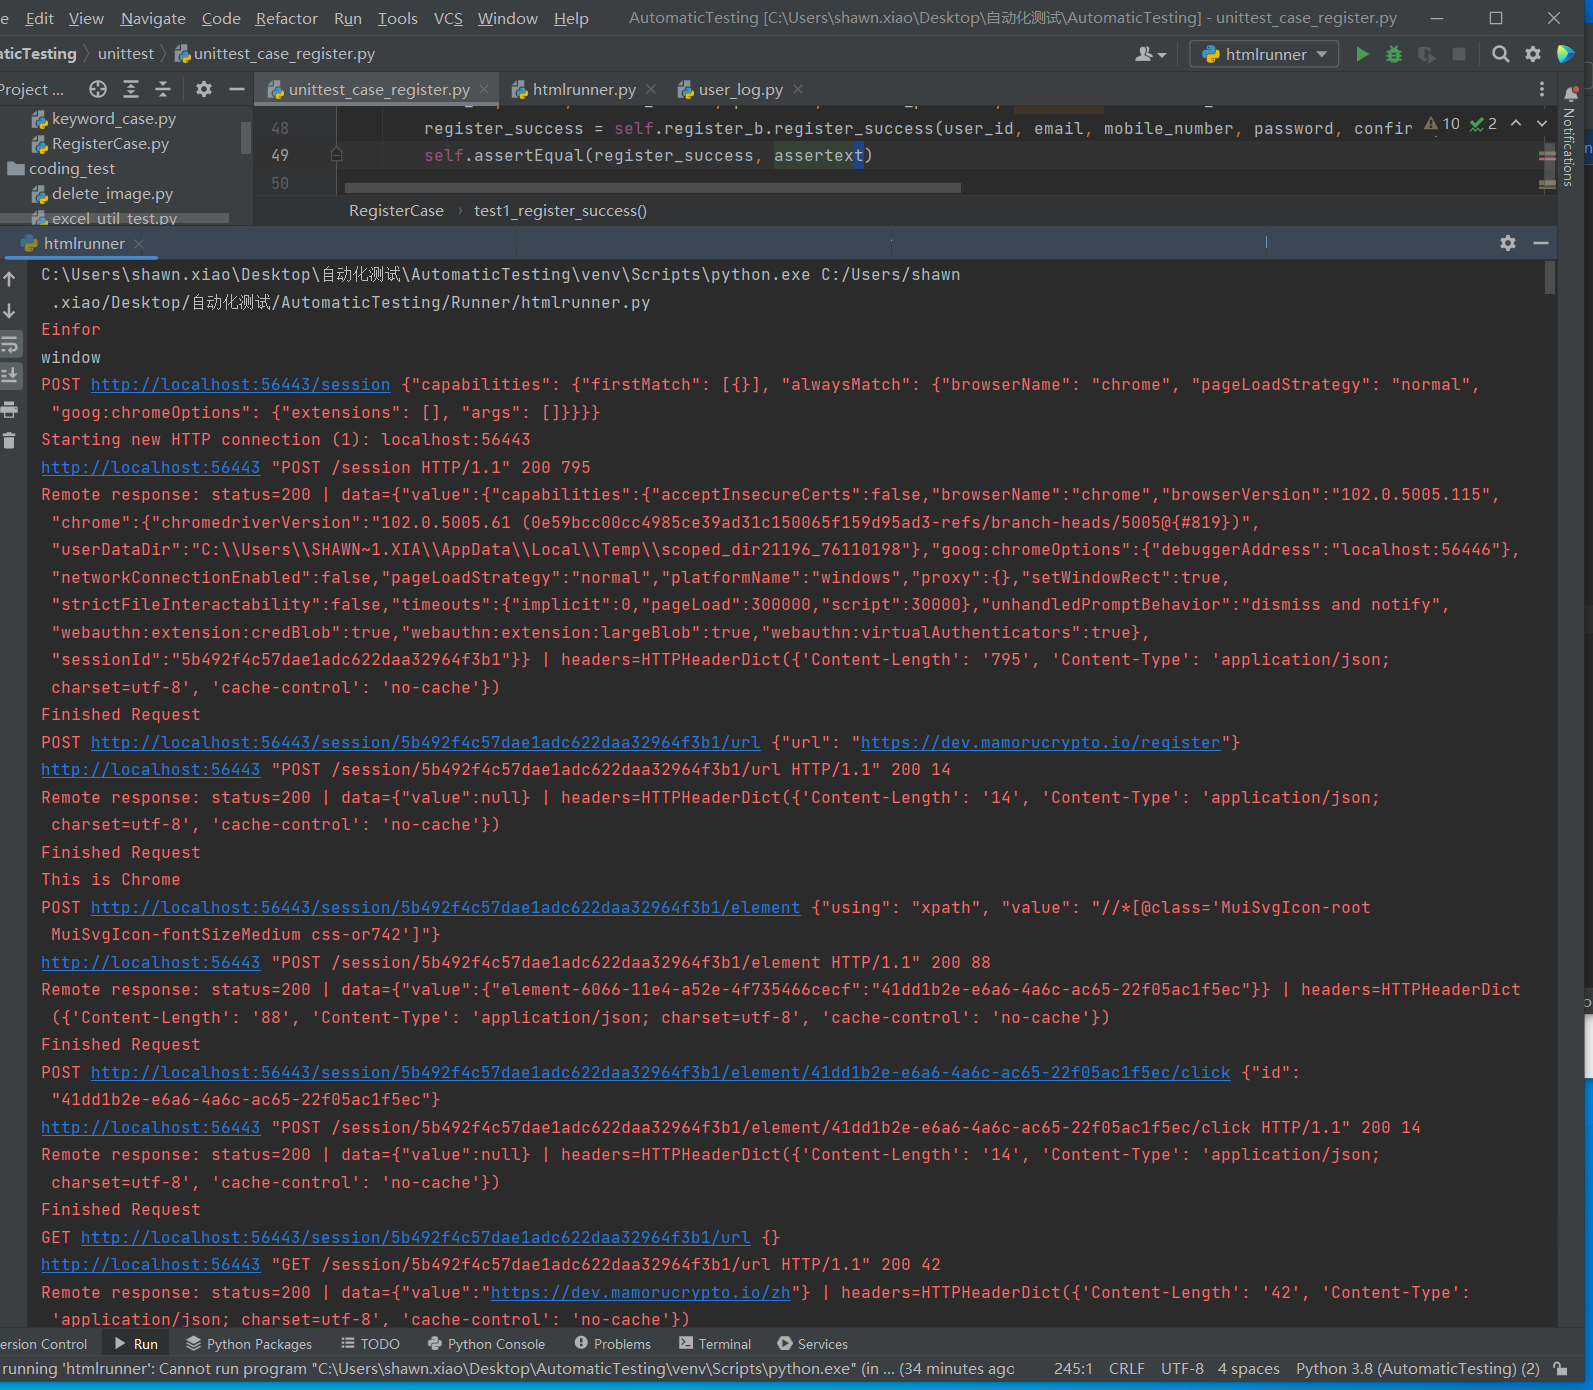Start debugging with the green bug icon

pyautogui.click(x=1394, y=54)
